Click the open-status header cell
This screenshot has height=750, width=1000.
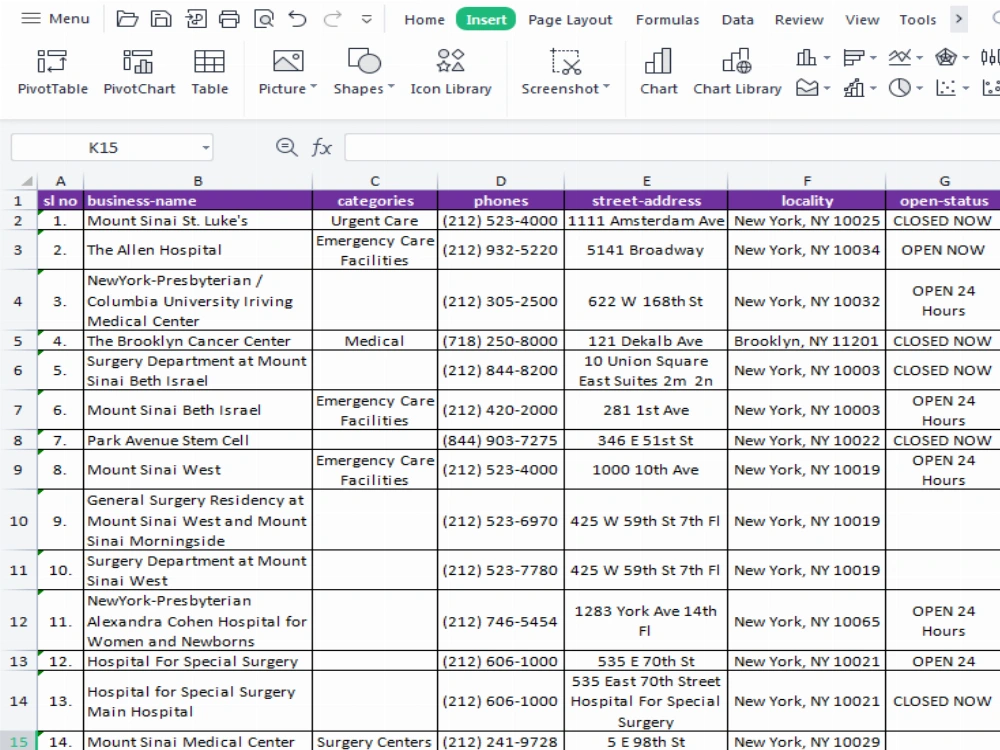[x=943, y=200]
